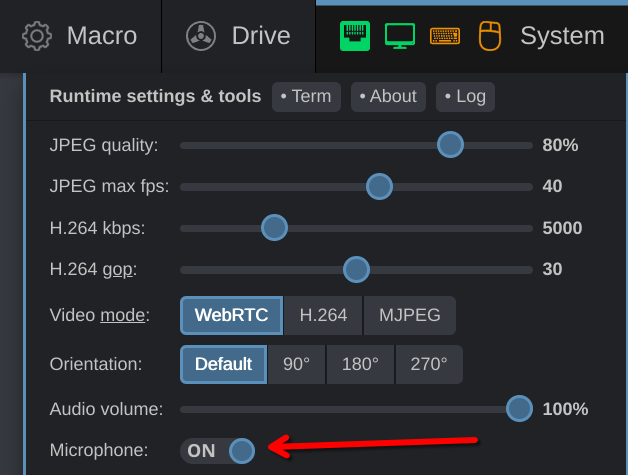Image resolution: width=628 pixels, height=475 pixels.
Task: Click the Drive disc icon
Action: tap(201, 36)
